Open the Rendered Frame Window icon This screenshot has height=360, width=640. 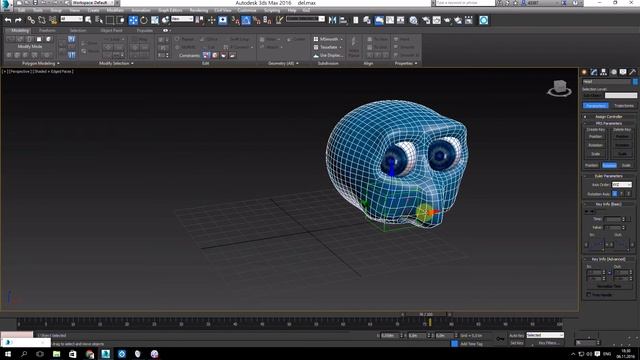point(436,20)
